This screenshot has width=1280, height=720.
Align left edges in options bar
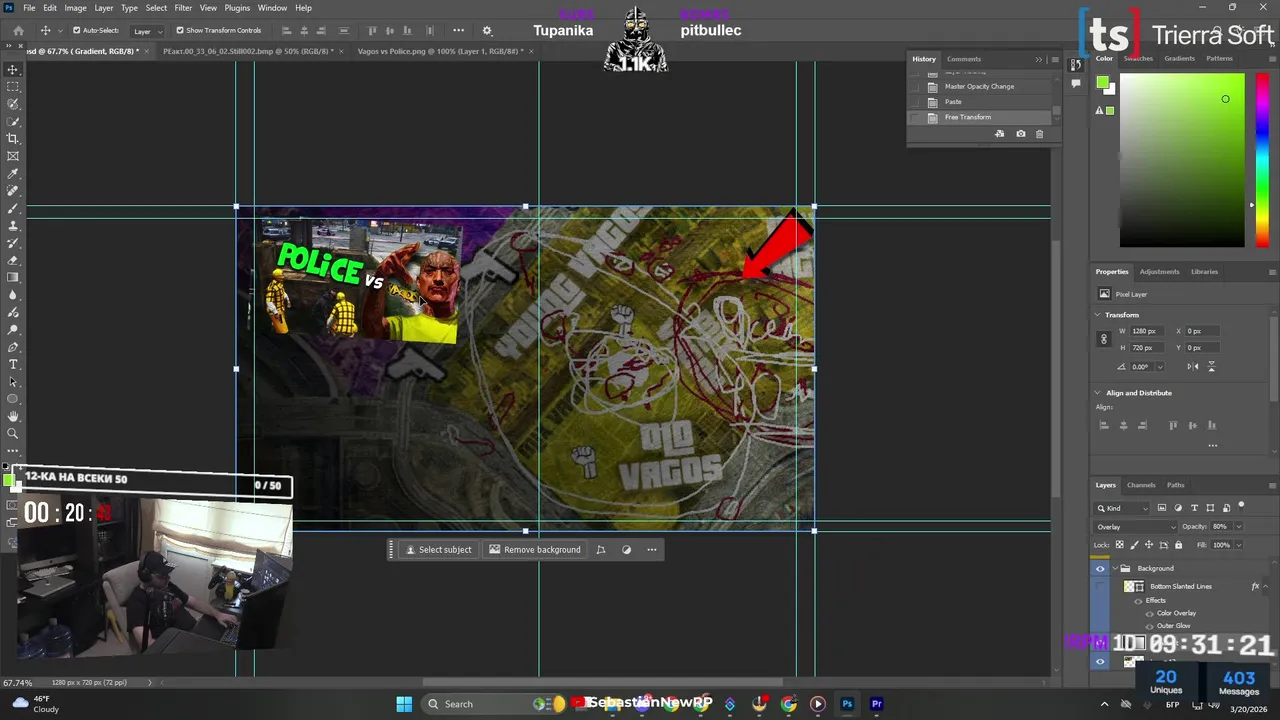point(287,30)
